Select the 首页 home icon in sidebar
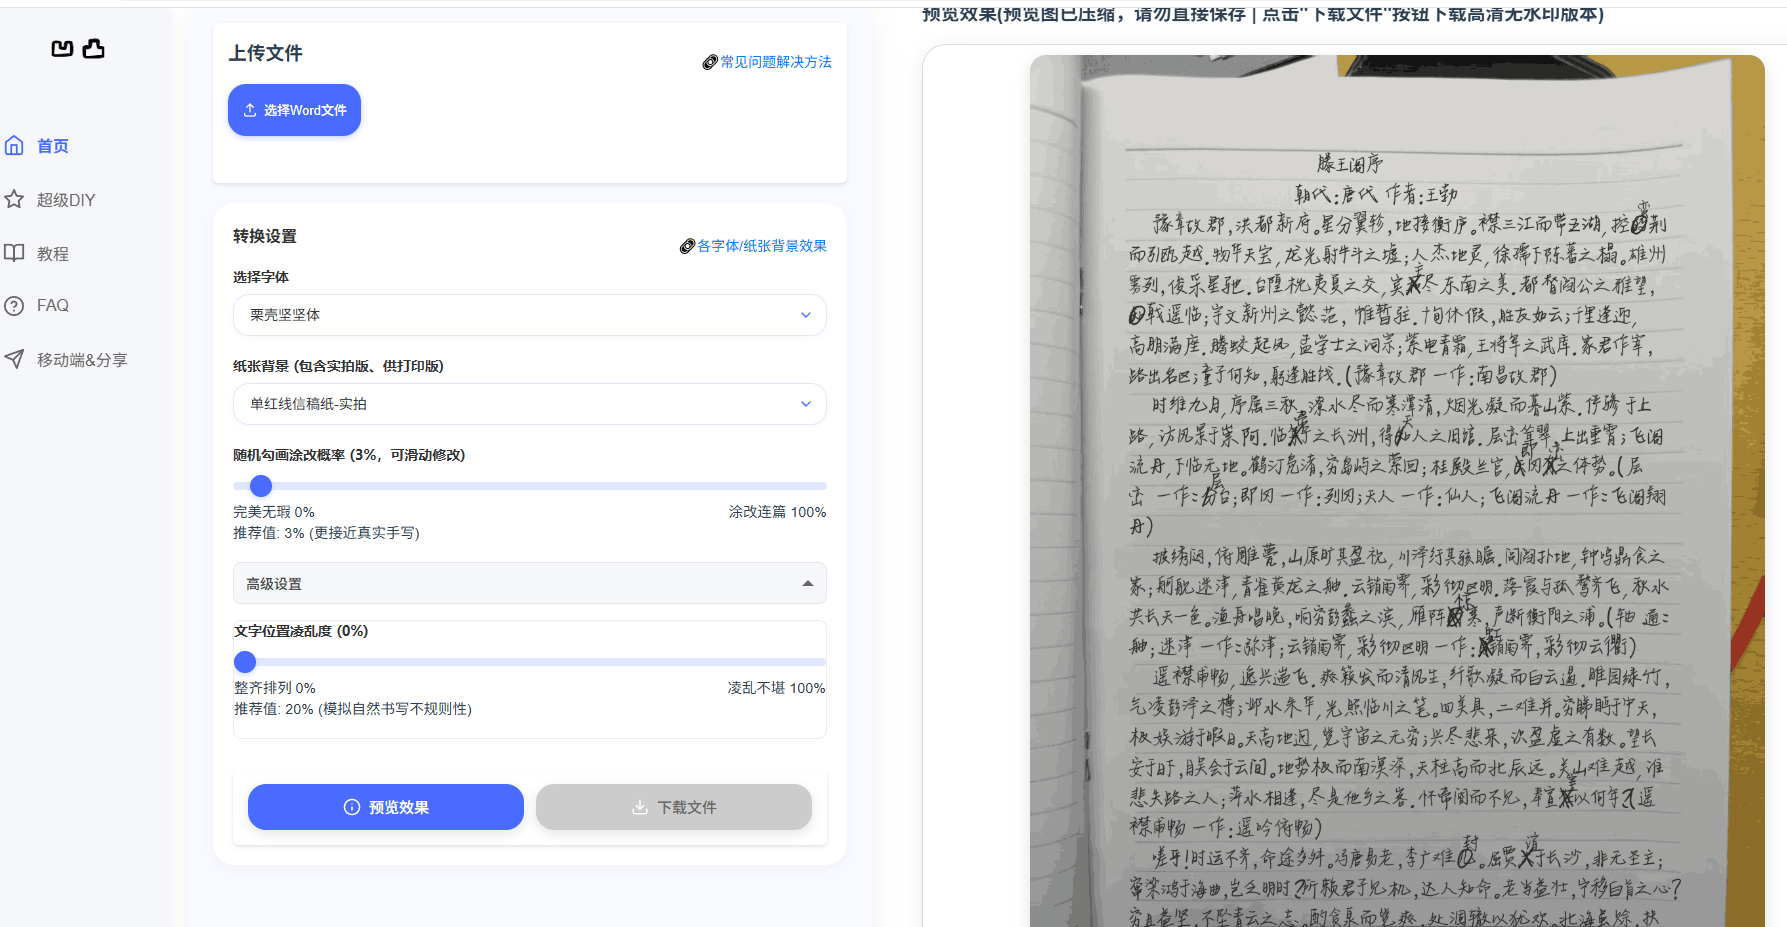Image resolution: width=1787 pixels, height=927 pixels. pyautogui.click(x=14, y=145)
